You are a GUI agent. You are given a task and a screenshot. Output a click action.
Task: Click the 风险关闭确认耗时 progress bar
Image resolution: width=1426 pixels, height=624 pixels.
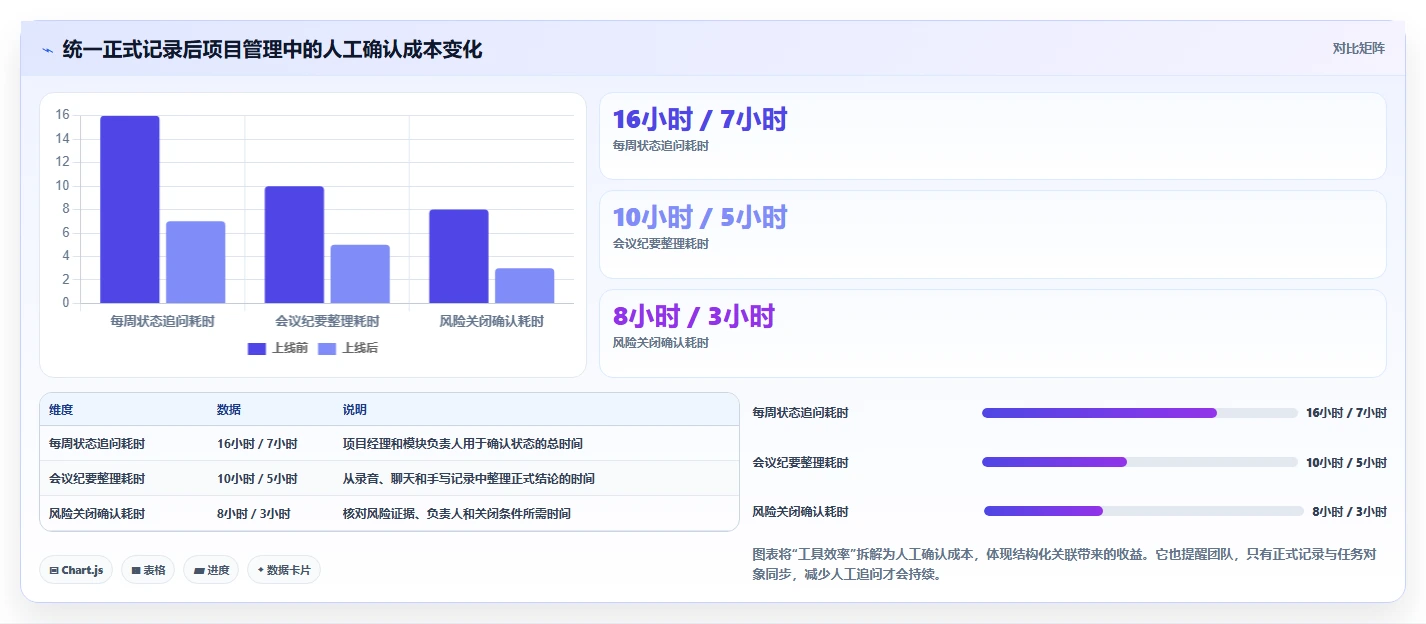click(1144, 511)
